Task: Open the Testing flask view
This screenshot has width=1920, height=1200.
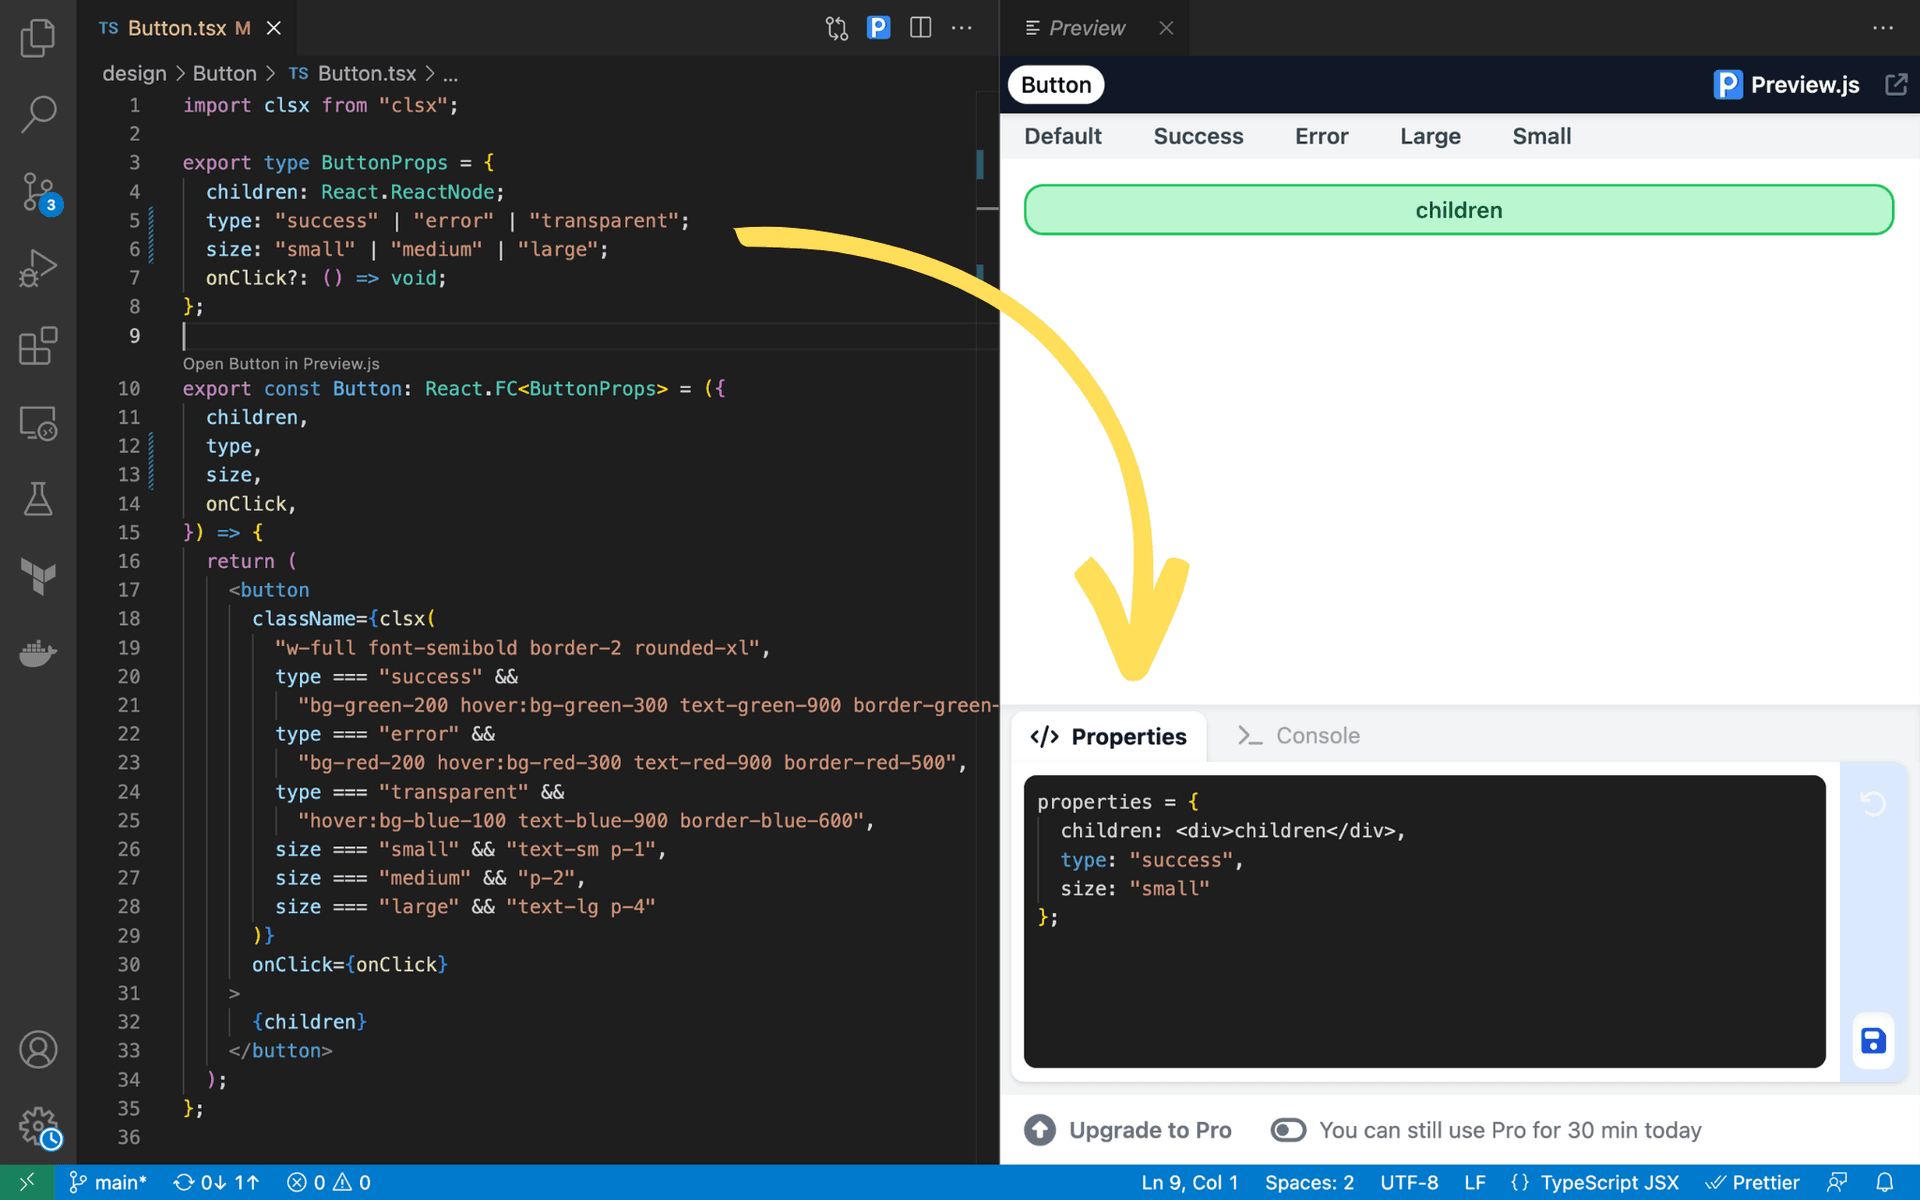Action: point(38,500)
